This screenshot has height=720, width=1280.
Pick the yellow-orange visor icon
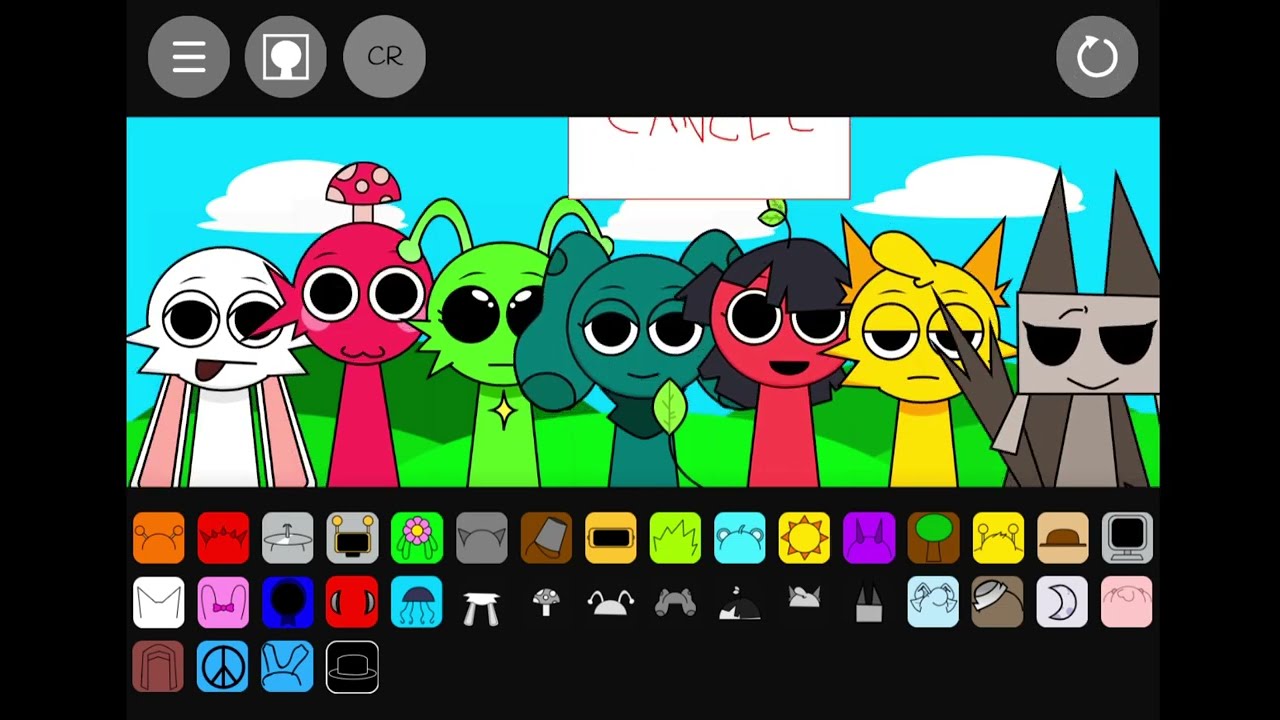[x=611, y=538]
